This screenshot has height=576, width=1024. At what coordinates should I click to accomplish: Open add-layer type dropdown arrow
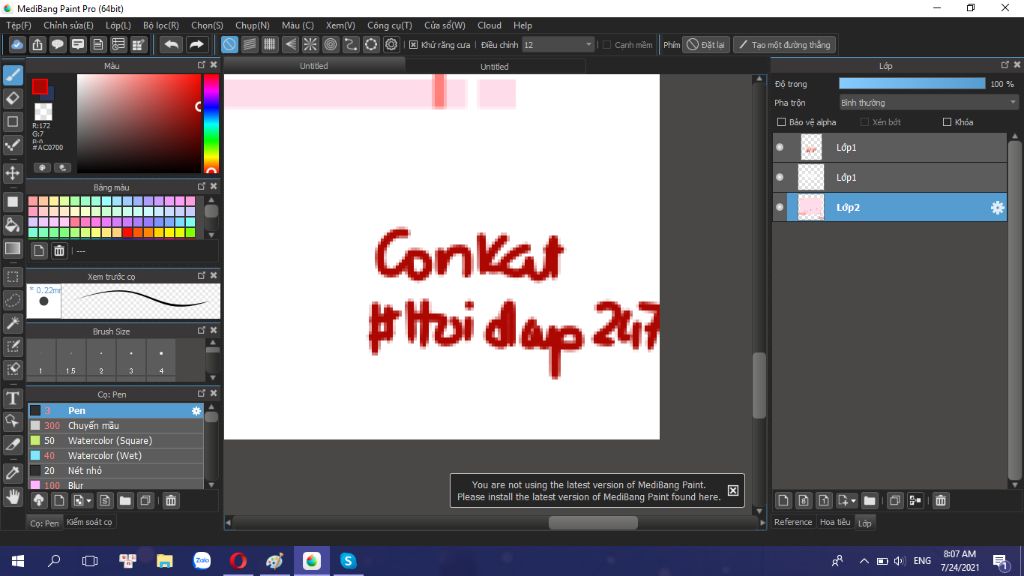(x=853, y=501)
